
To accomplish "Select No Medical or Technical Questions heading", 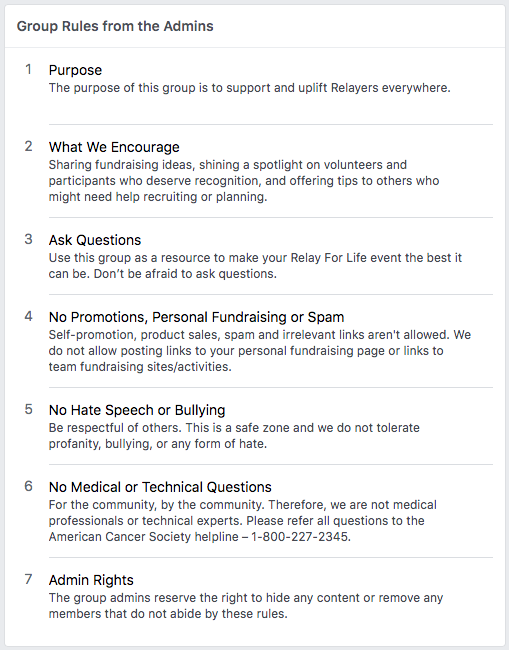I will pyautogui.click(x=160, y=487).
